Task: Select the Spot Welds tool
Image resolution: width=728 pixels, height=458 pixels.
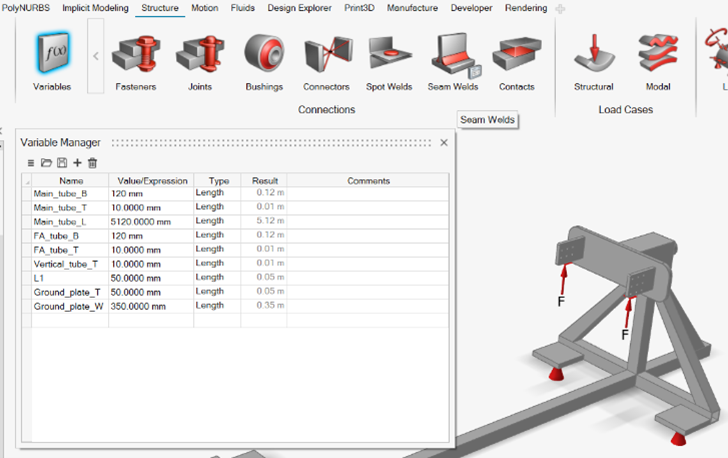Action: [389, 54]
